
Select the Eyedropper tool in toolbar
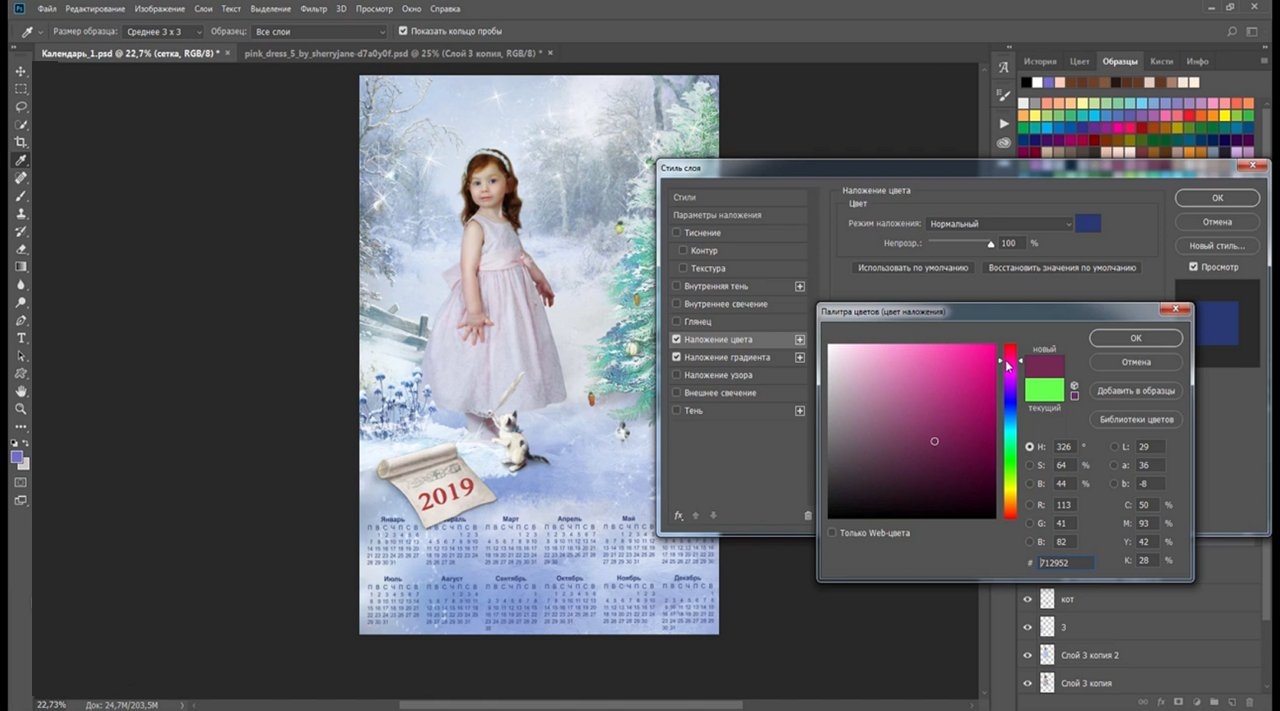[21, 160]
